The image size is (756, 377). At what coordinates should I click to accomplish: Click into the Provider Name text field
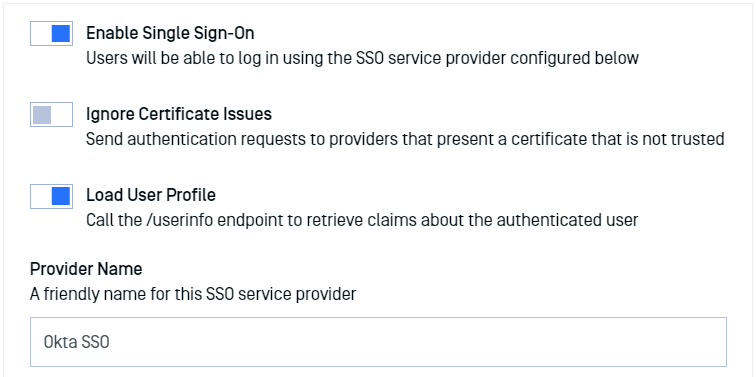click(x=378, y=342)
